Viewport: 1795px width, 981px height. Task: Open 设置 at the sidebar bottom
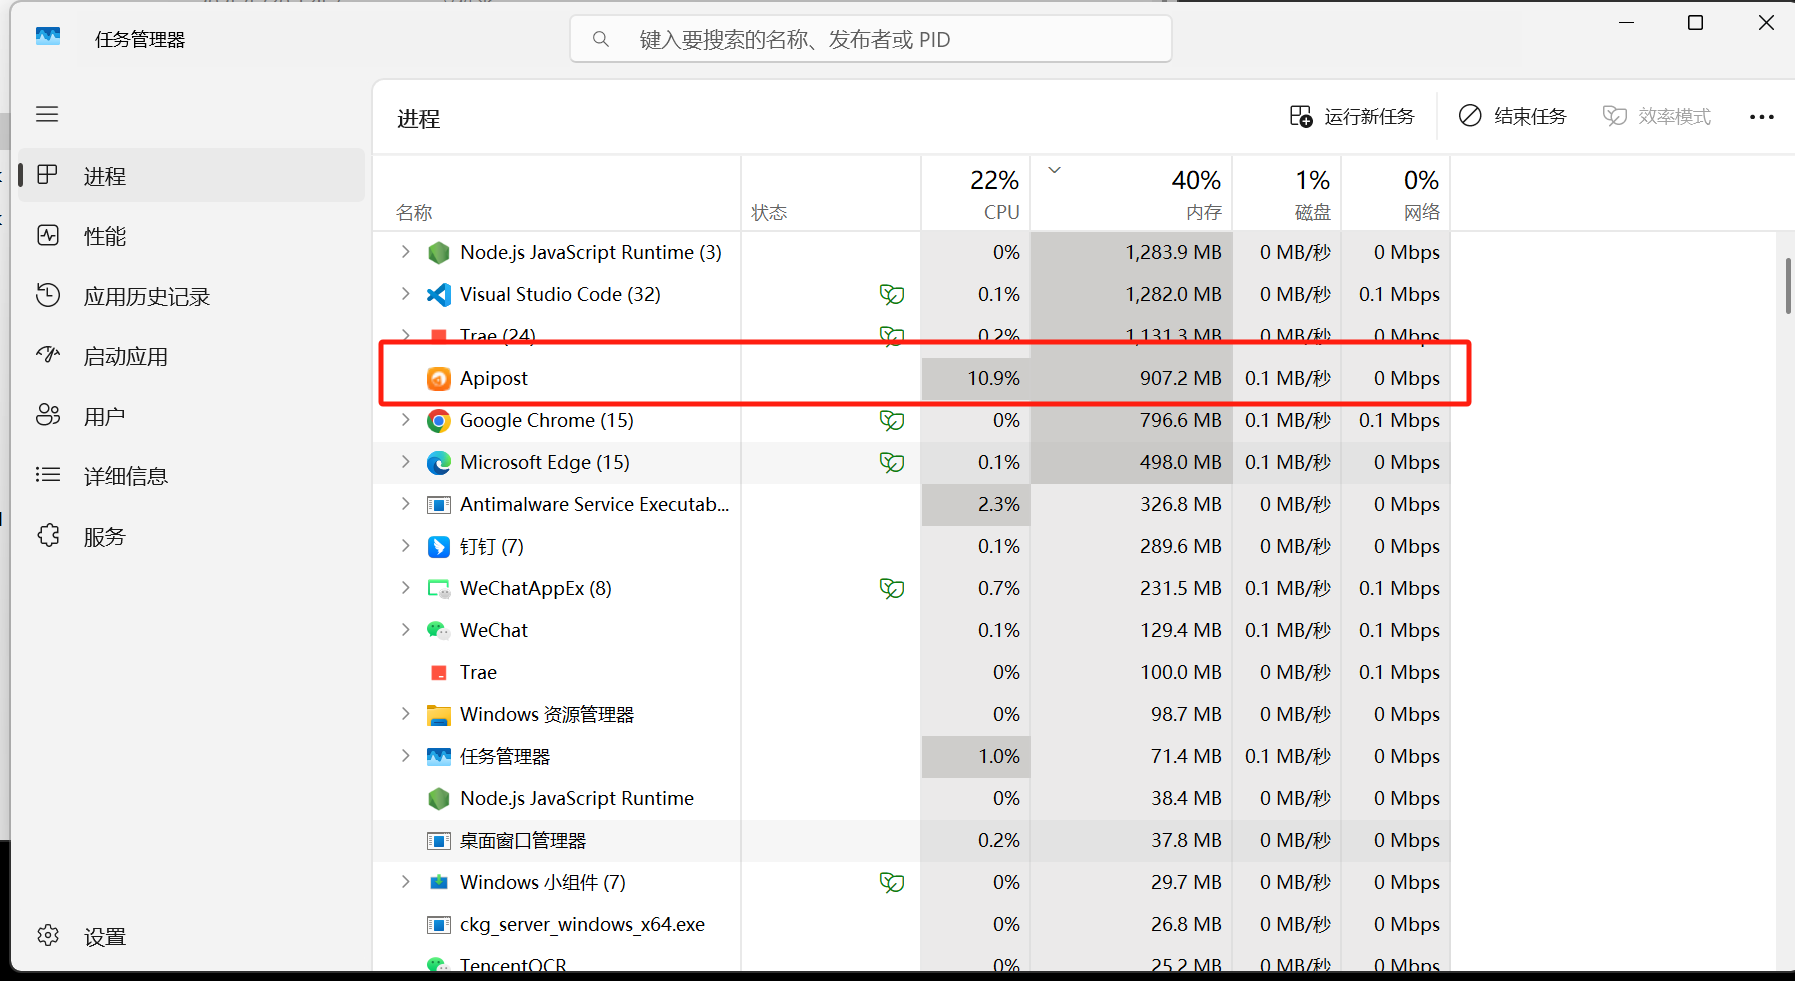tap(191, 936)
